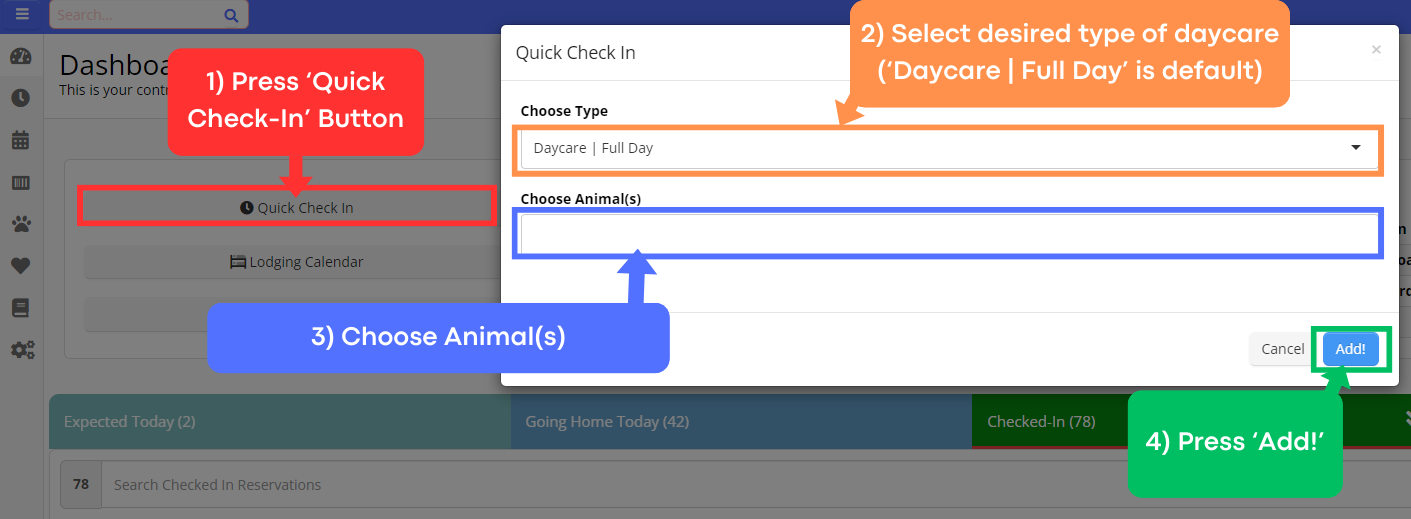Expand the Choose Type dropdown
The image size is (1411, 519).
point(948,148)
